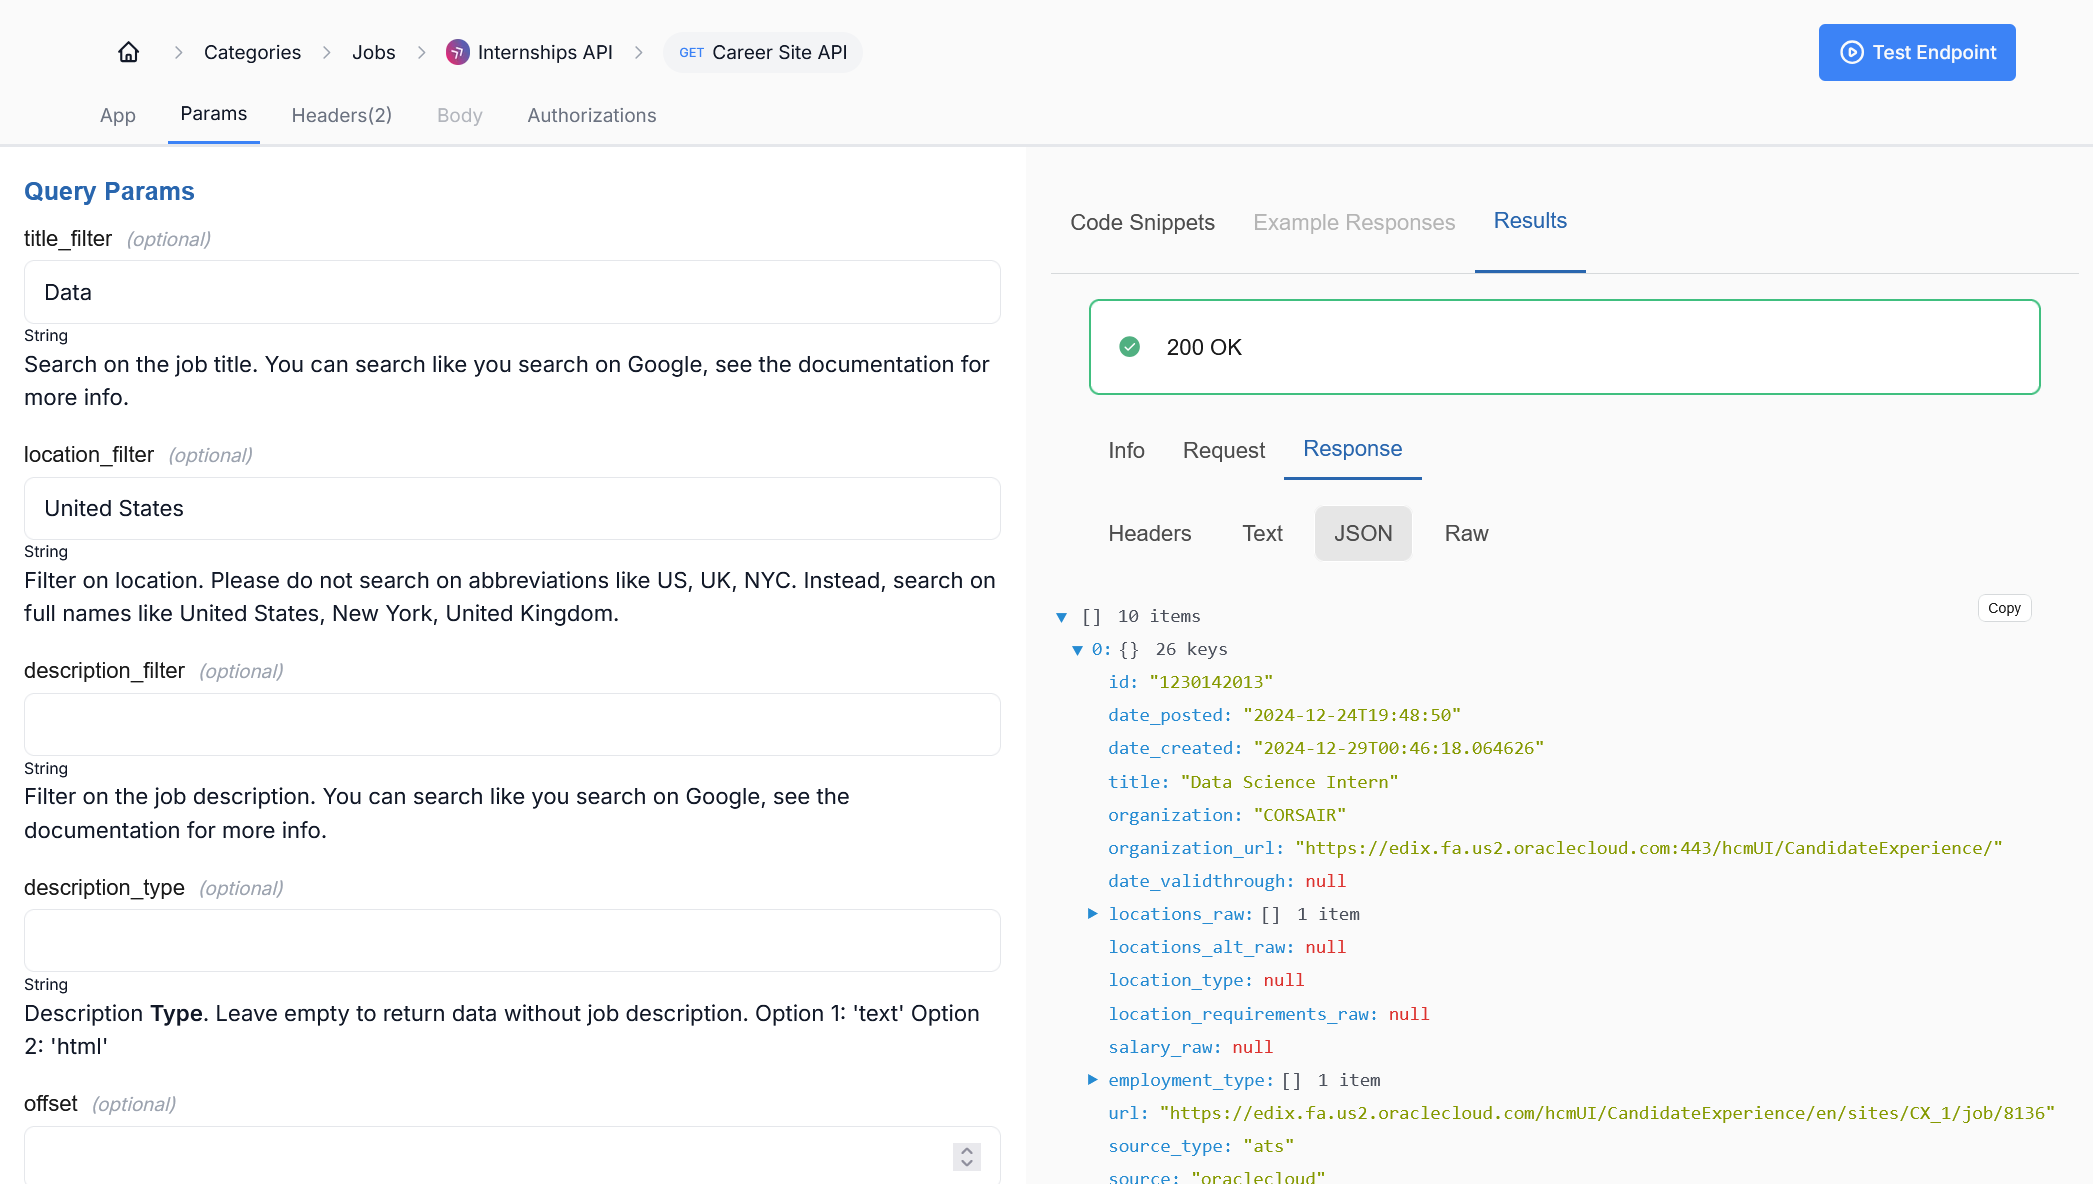Click the location_type null value
2093x1184 pixels.
(x=1284, y=980)
